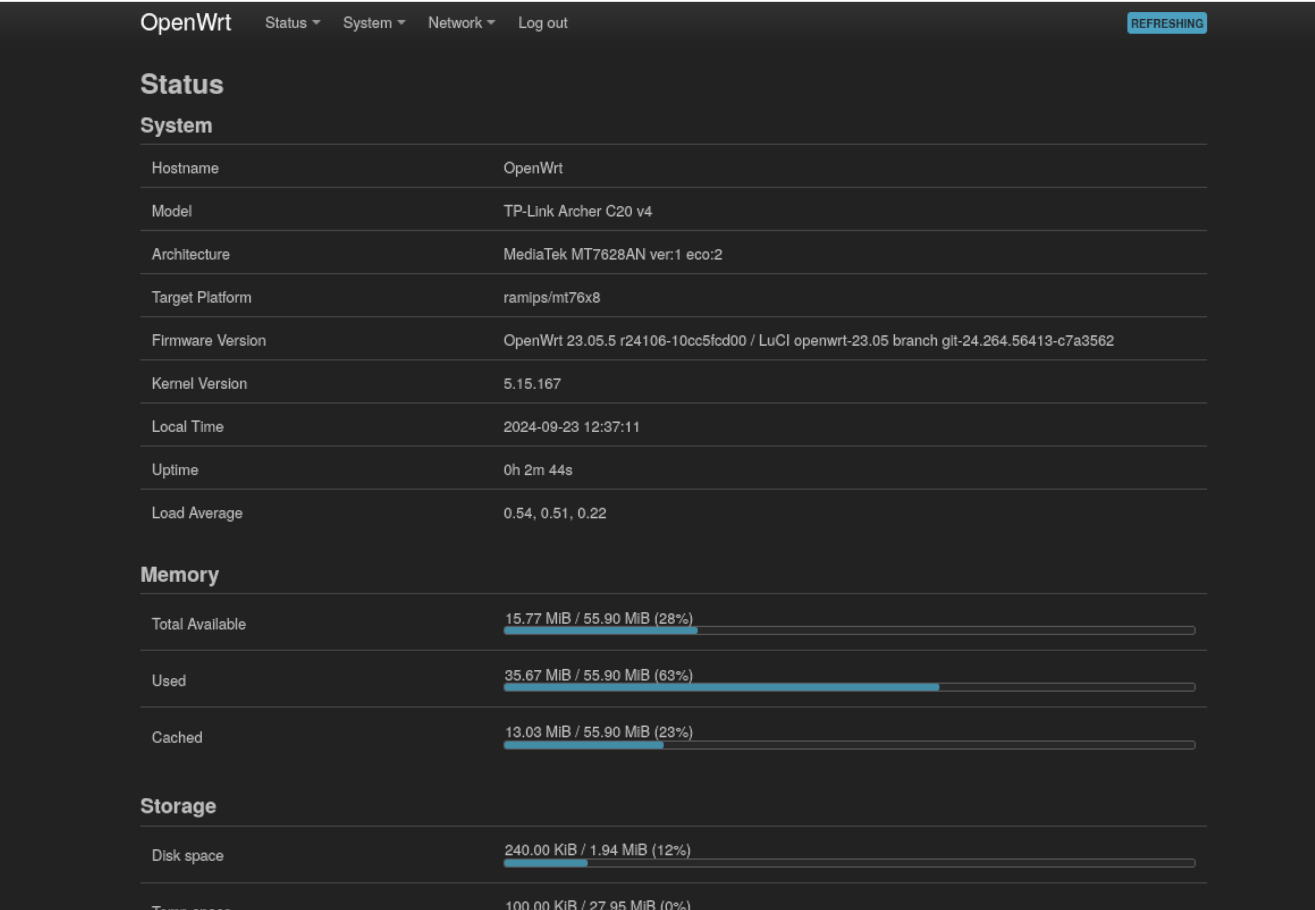Click the Cached memory row label
Screen dimensions: 1315x910
177,738
